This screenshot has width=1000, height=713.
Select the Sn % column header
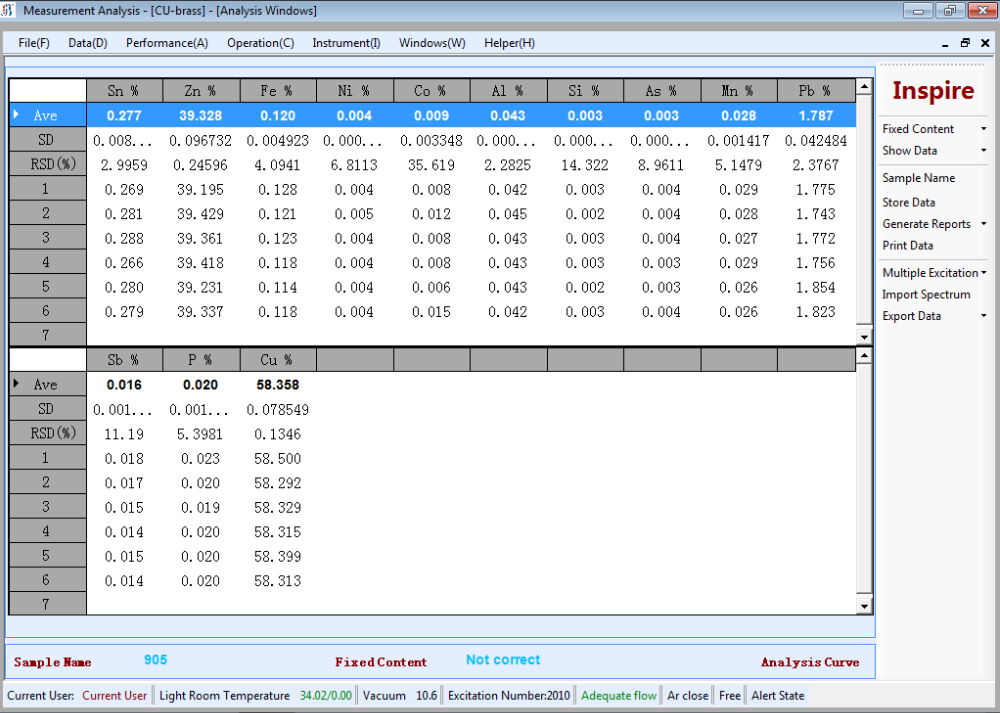click(124, 91)
